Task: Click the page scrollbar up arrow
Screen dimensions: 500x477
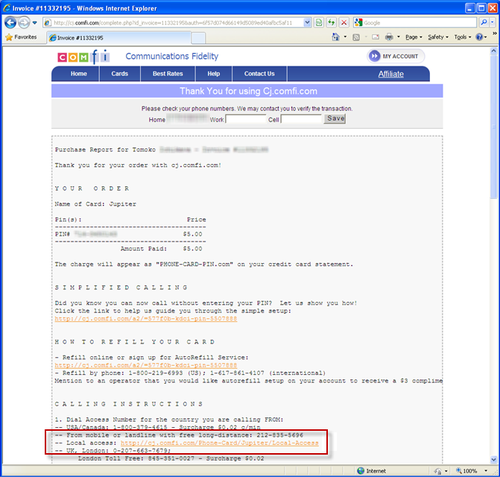Action: 494,51
